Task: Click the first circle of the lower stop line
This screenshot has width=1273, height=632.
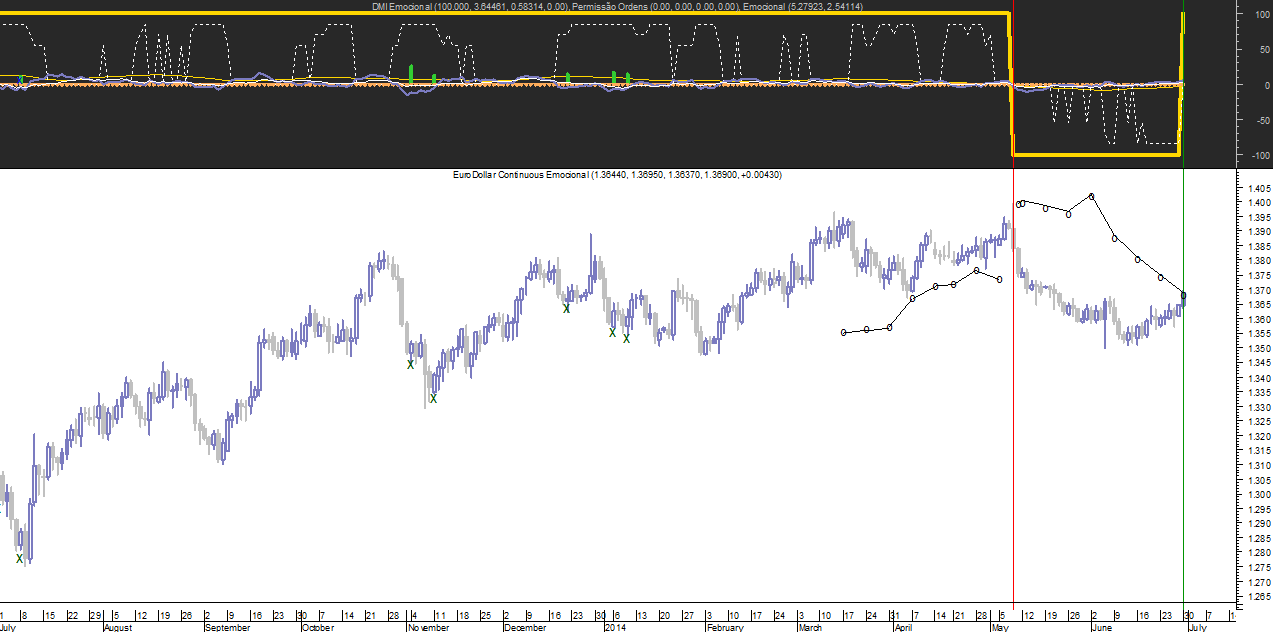Action: point(844,332)
